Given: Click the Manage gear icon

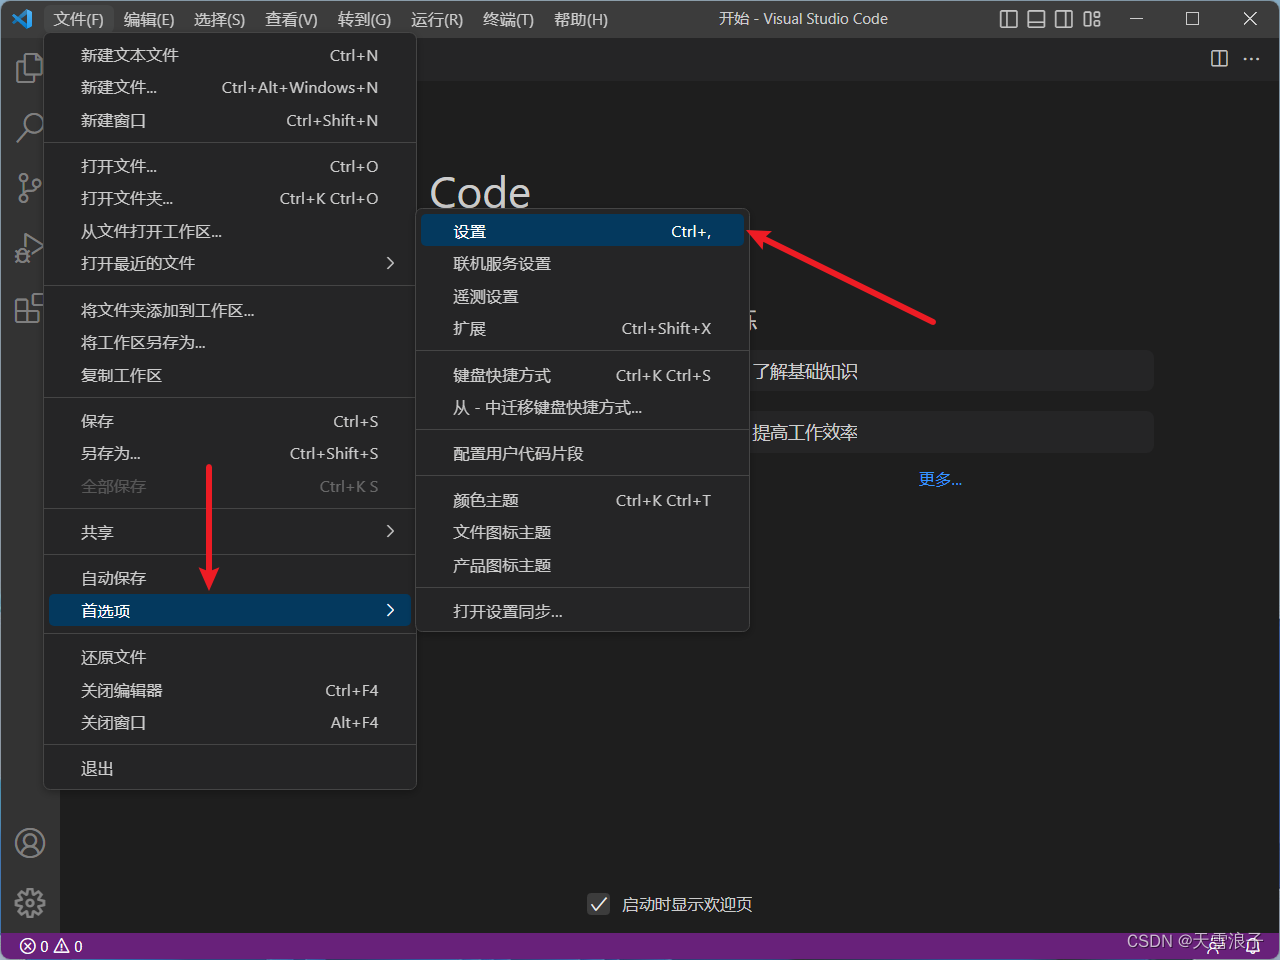Looking at the screenshot, I should point(30,903).
